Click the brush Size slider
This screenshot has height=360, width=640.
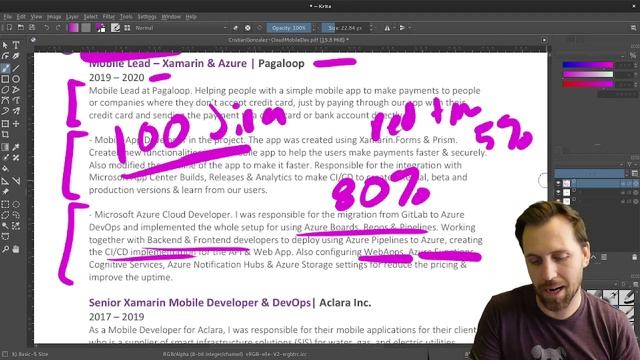(345, 28)
